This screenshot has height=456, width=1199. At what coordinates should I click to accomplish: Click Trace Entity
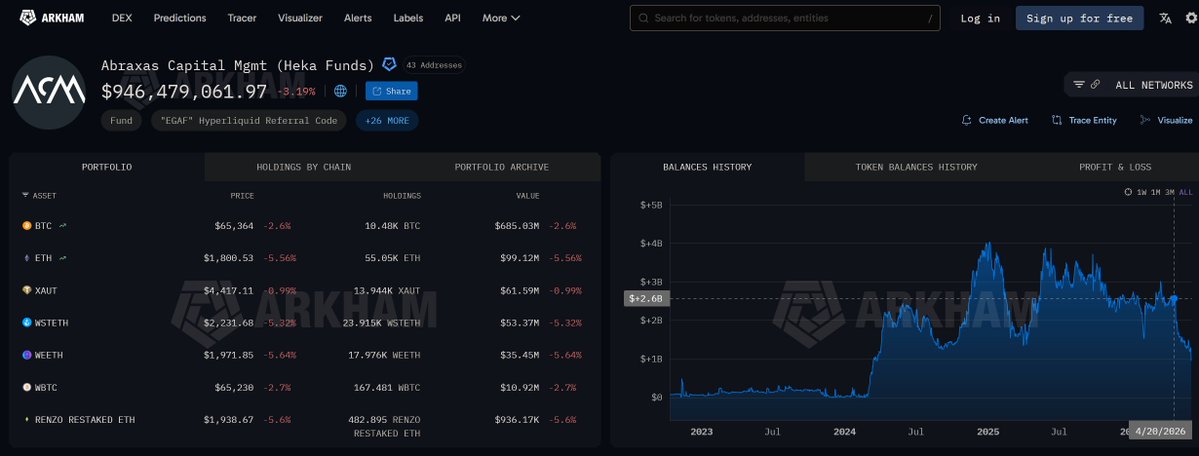click(x=1084, y=120)
